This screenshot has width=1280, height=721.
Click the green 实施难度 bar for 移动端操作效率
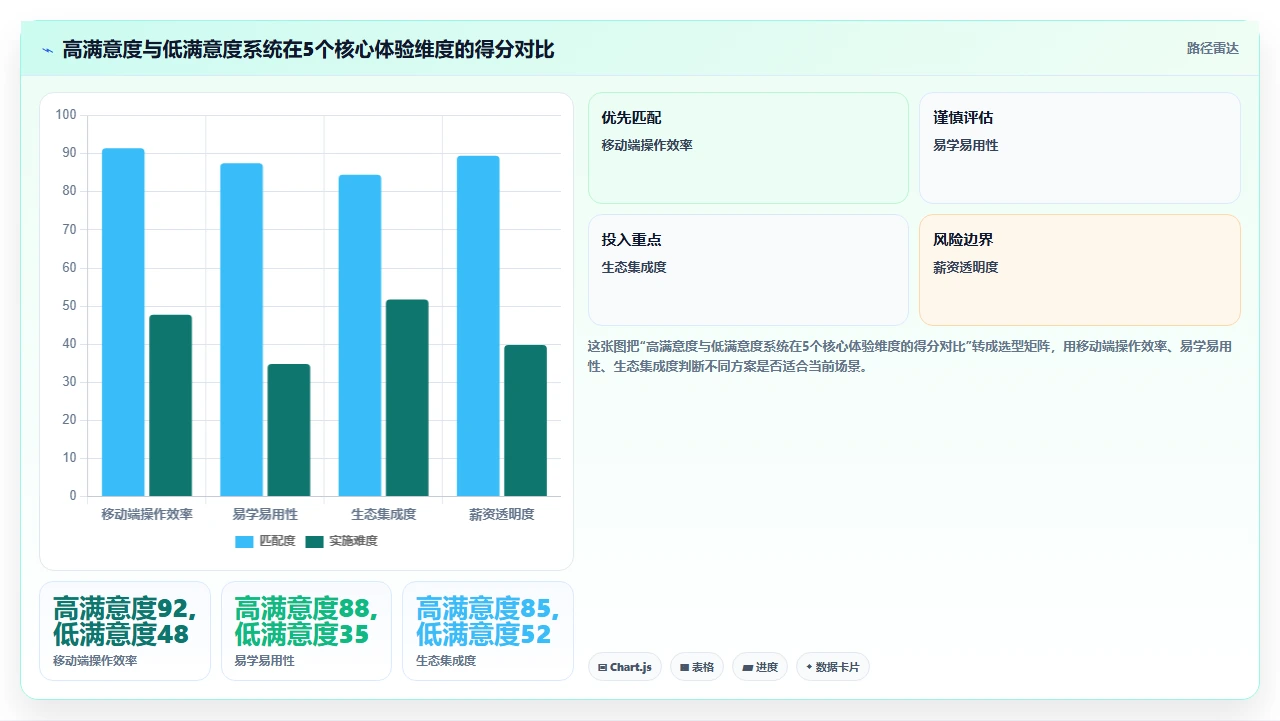(x=171, y=405)
